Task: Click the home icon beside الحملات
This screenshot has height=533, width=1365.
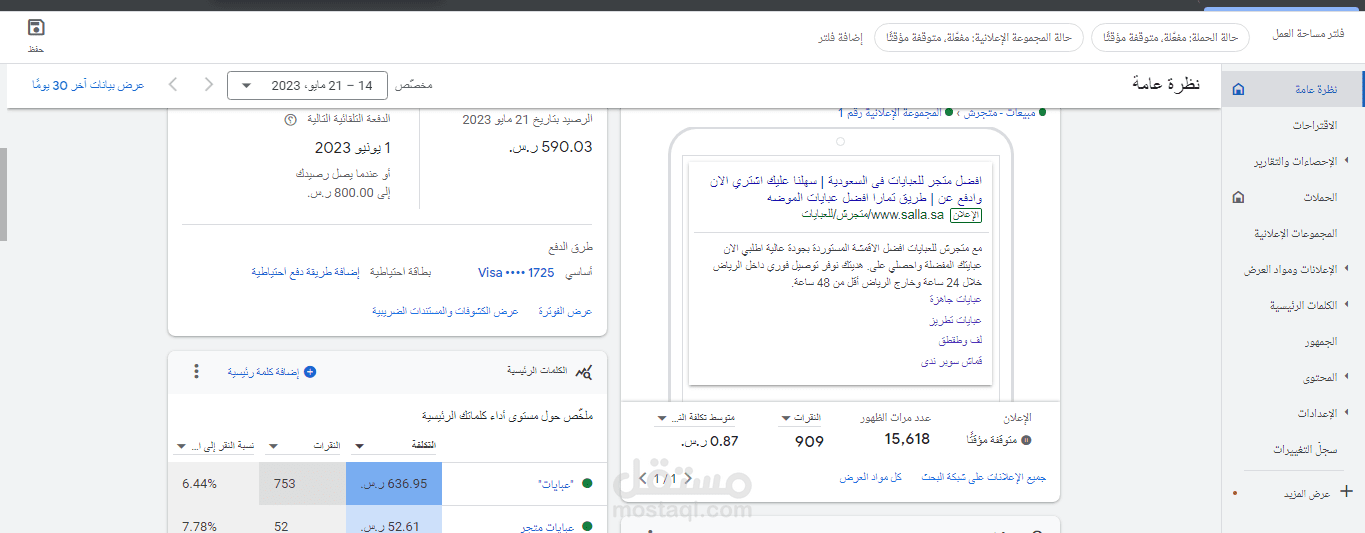Action: tap(1238, 197)
